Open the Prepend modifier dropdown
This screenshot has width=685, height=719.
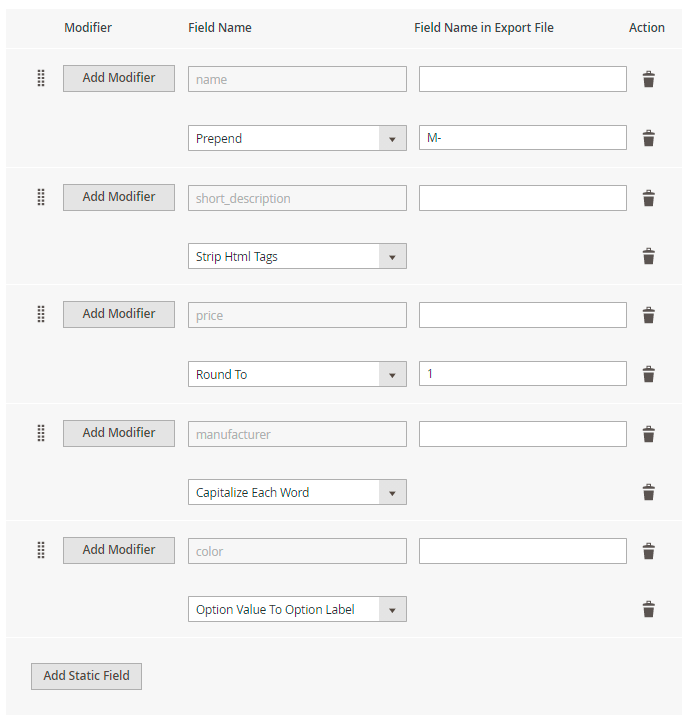coord(297,138)
